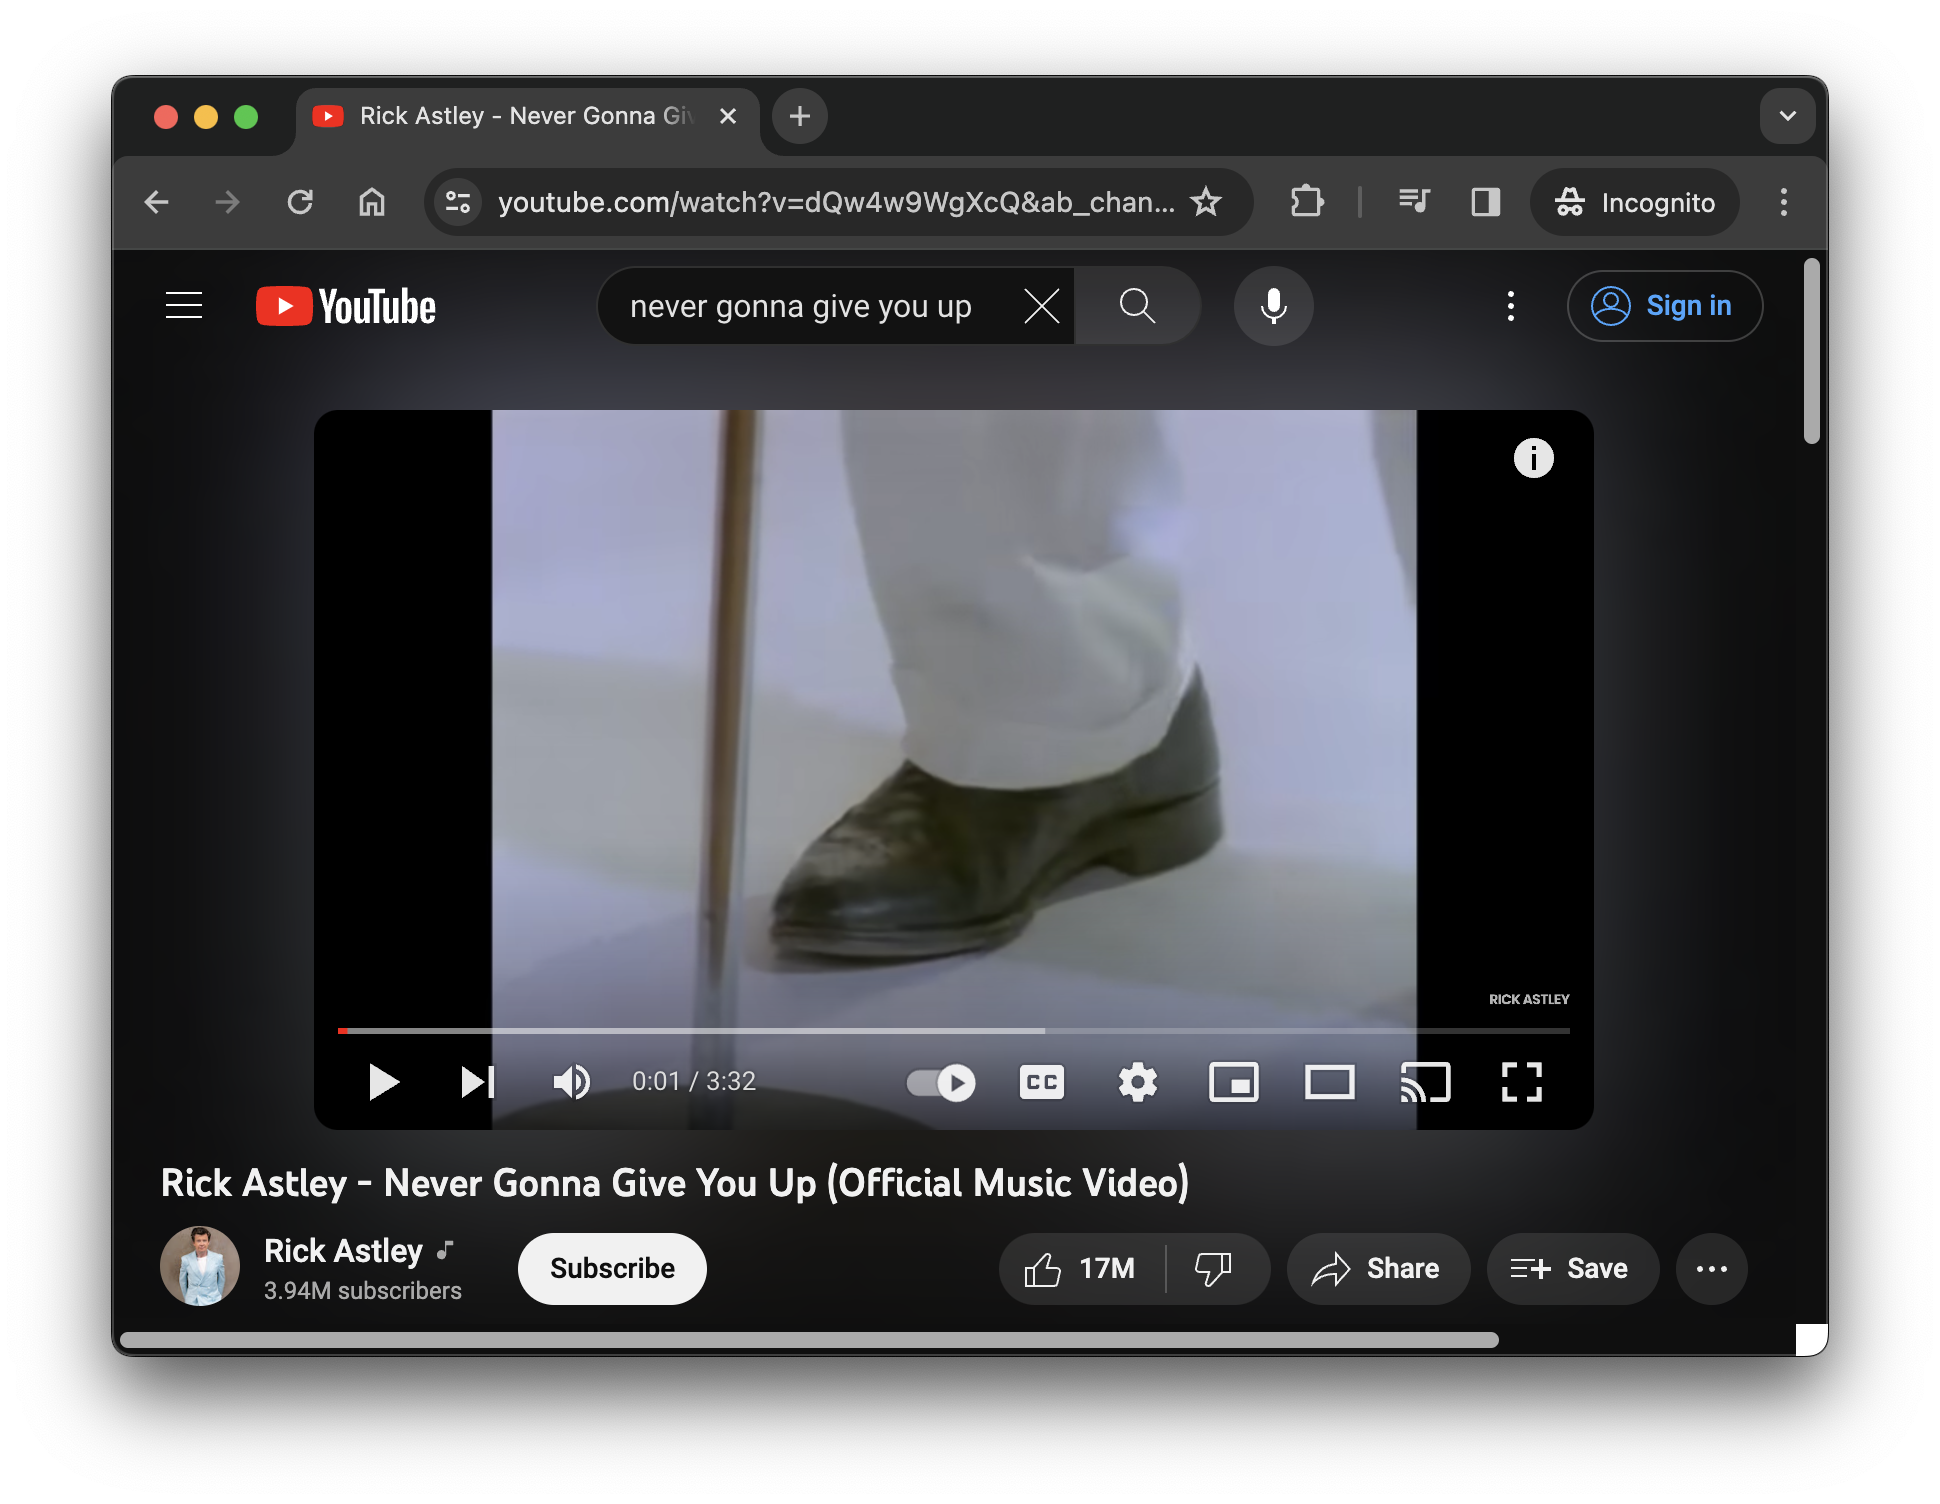
Task: Enable closed captions (CC) on video
Action: tap(1039, 1080)
